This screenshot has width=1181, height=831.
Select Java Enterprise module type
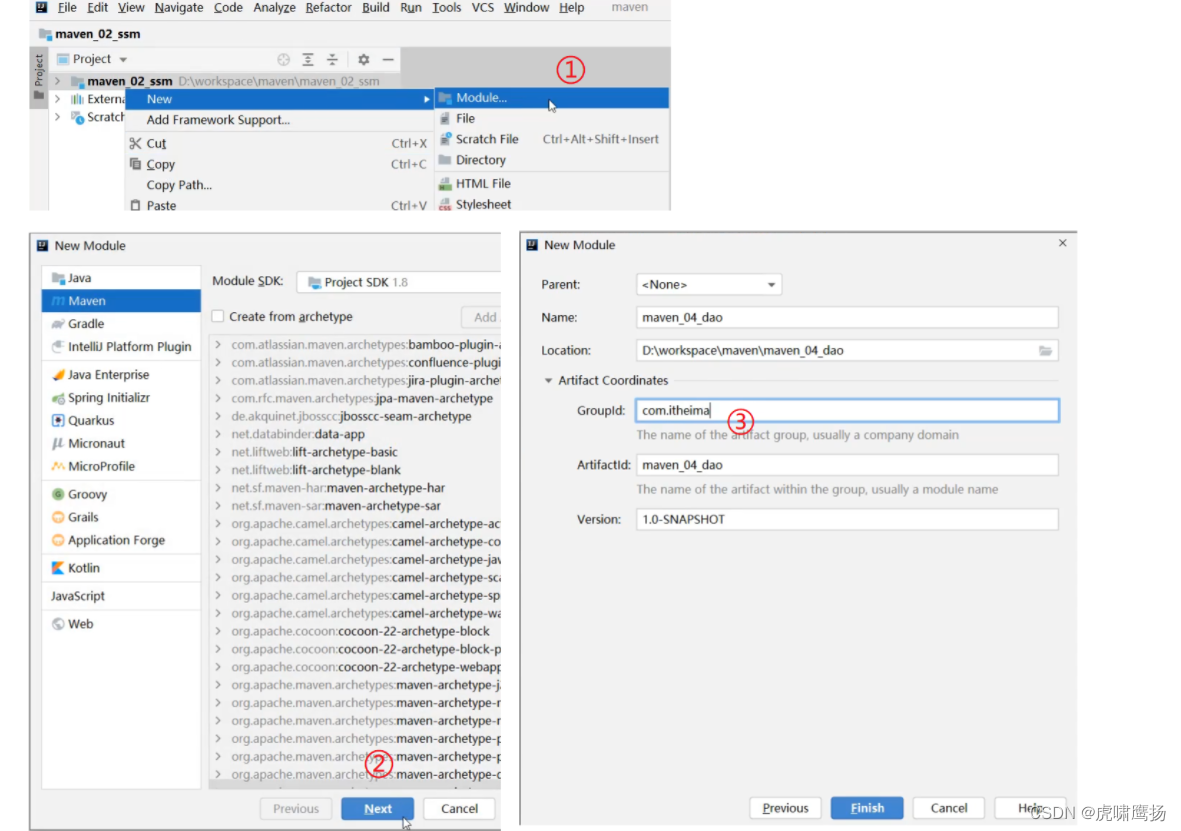pos(121,374)
